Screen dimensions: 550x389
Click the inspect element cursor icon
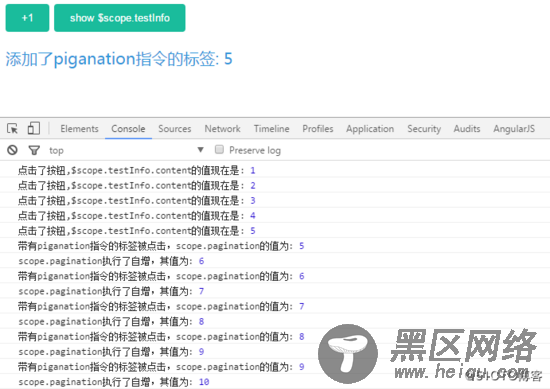click(12, 128)
